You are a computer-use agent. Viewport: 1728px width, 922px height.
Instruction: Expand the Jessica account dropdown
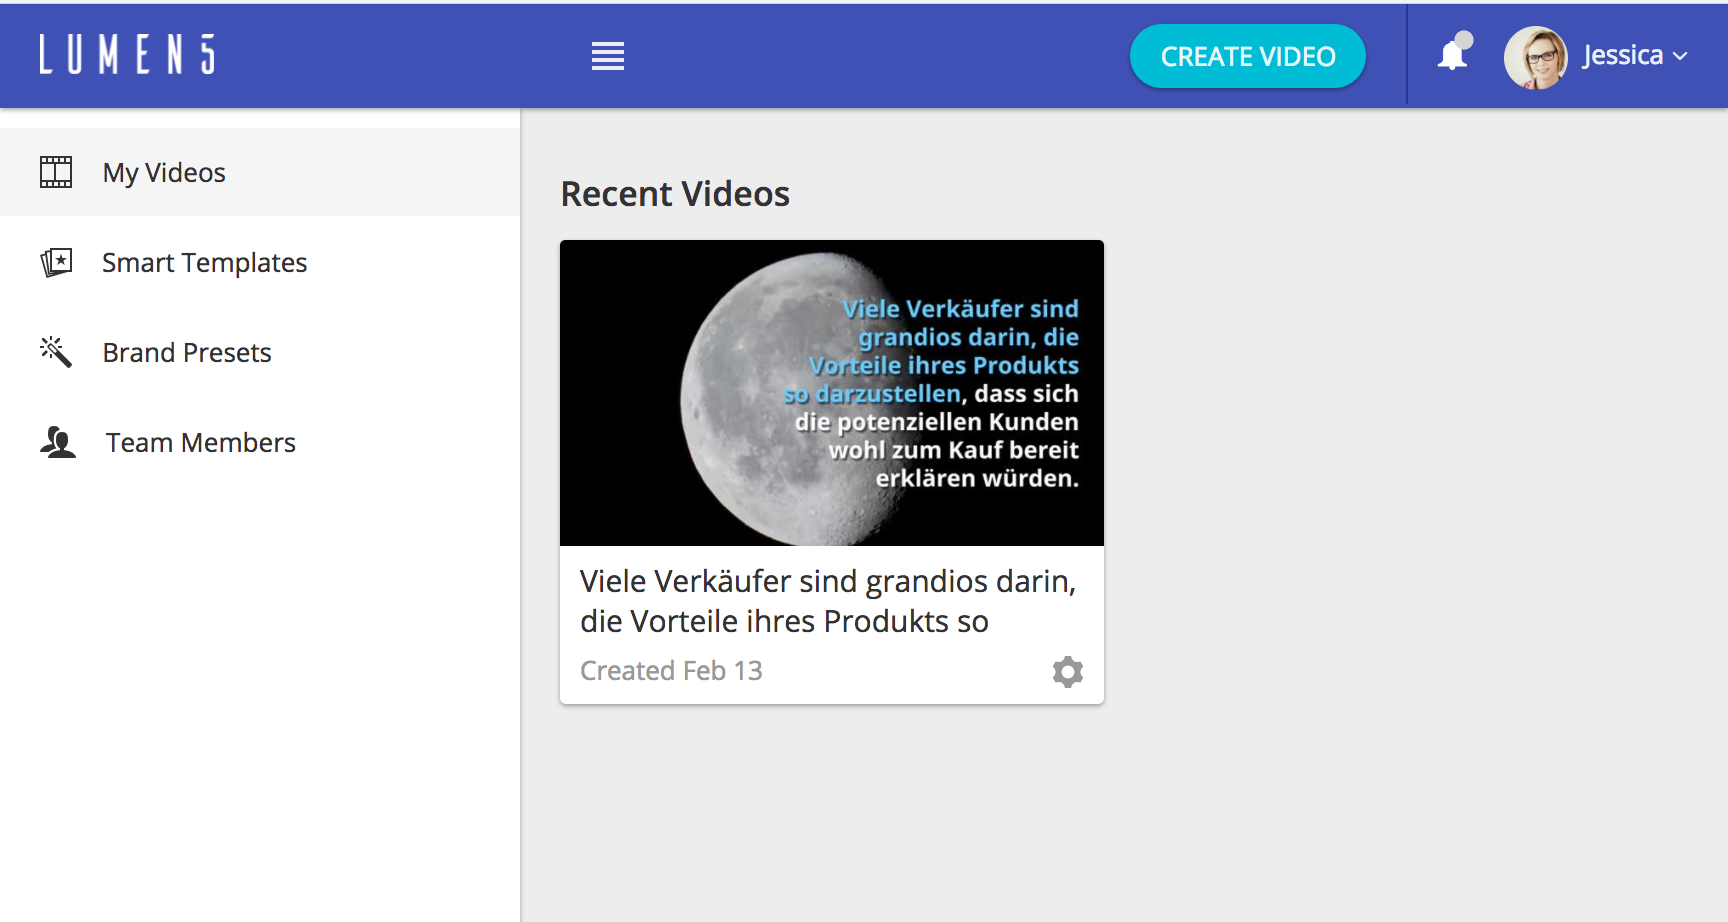tap(1635, 56)
